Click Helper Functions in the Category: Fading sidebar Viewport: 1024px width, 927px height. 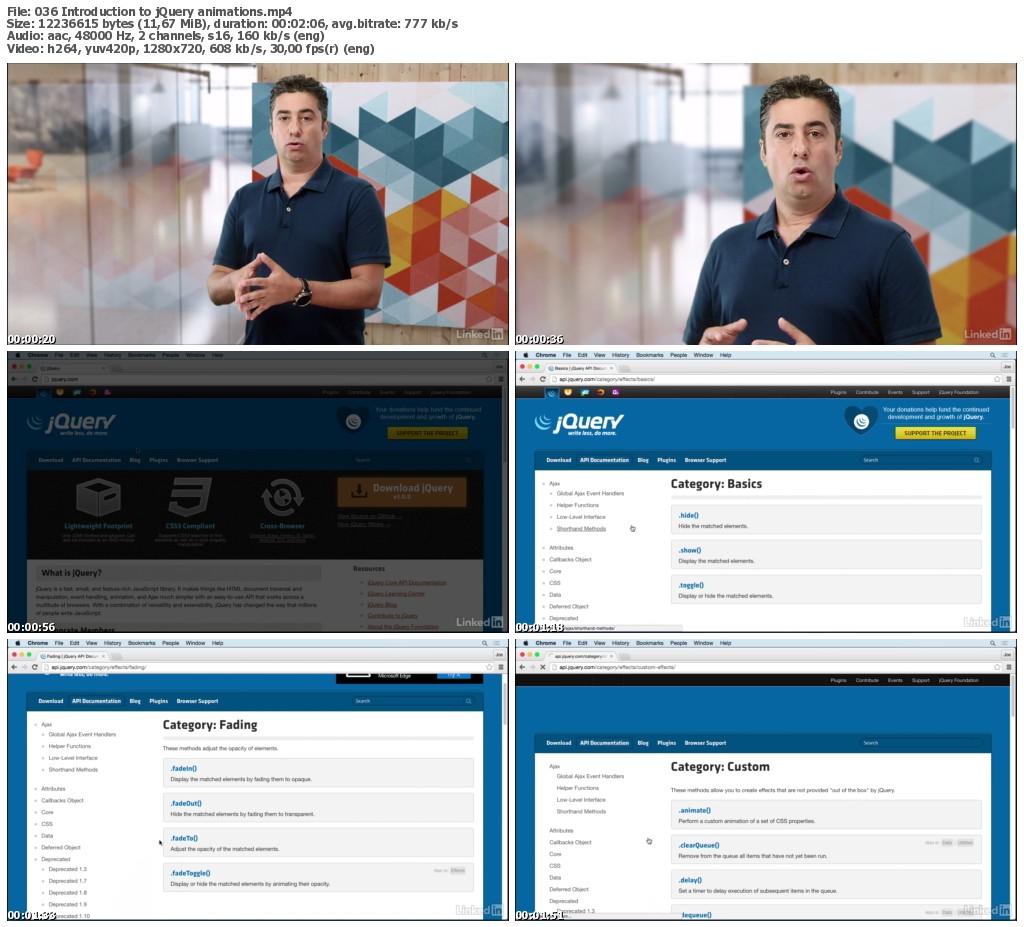(x=70, y=746)
